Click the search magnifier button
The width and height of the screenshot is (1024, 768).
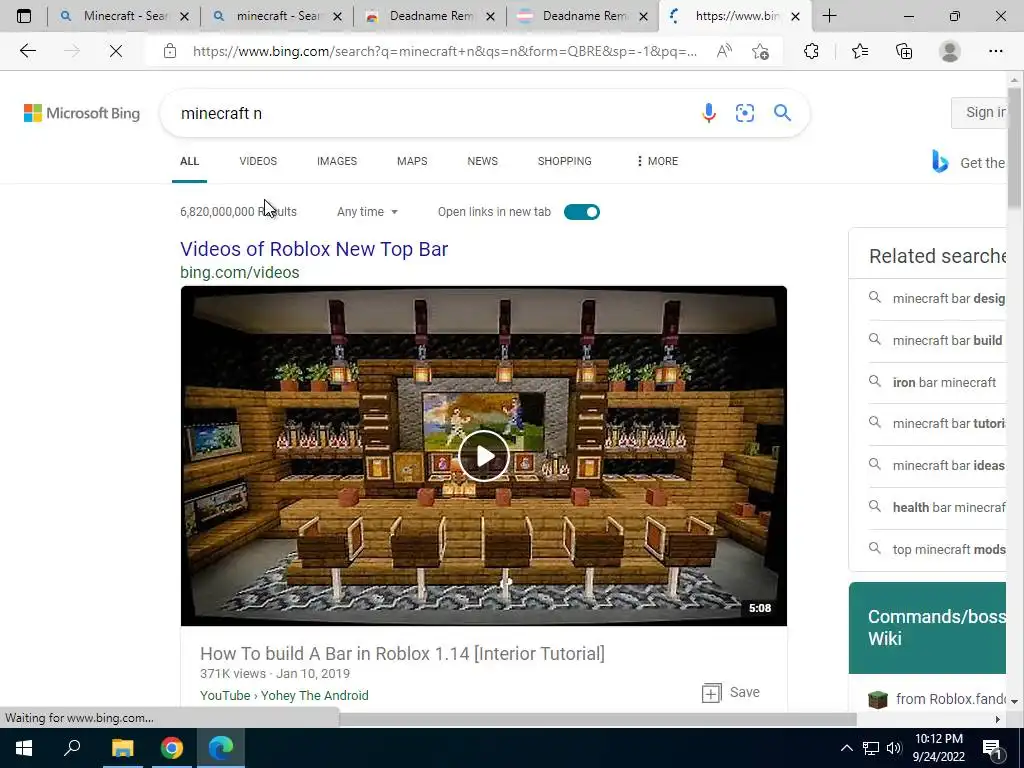click(782, 113)
